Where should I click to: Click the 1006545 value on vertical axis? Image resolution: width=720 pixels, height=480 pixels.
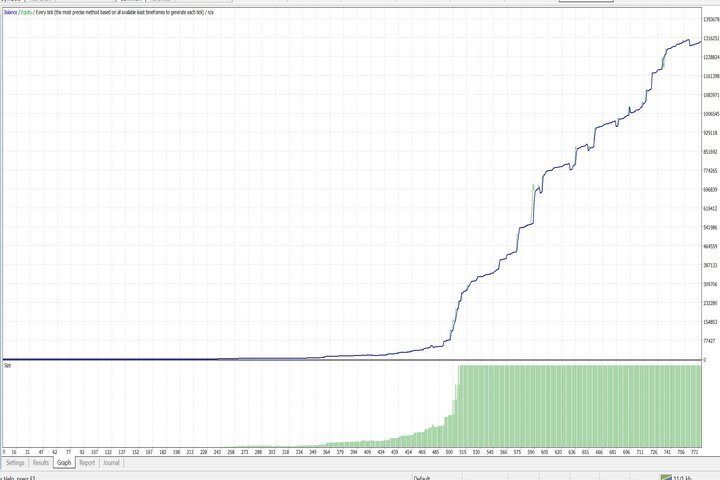coord(711,114)
